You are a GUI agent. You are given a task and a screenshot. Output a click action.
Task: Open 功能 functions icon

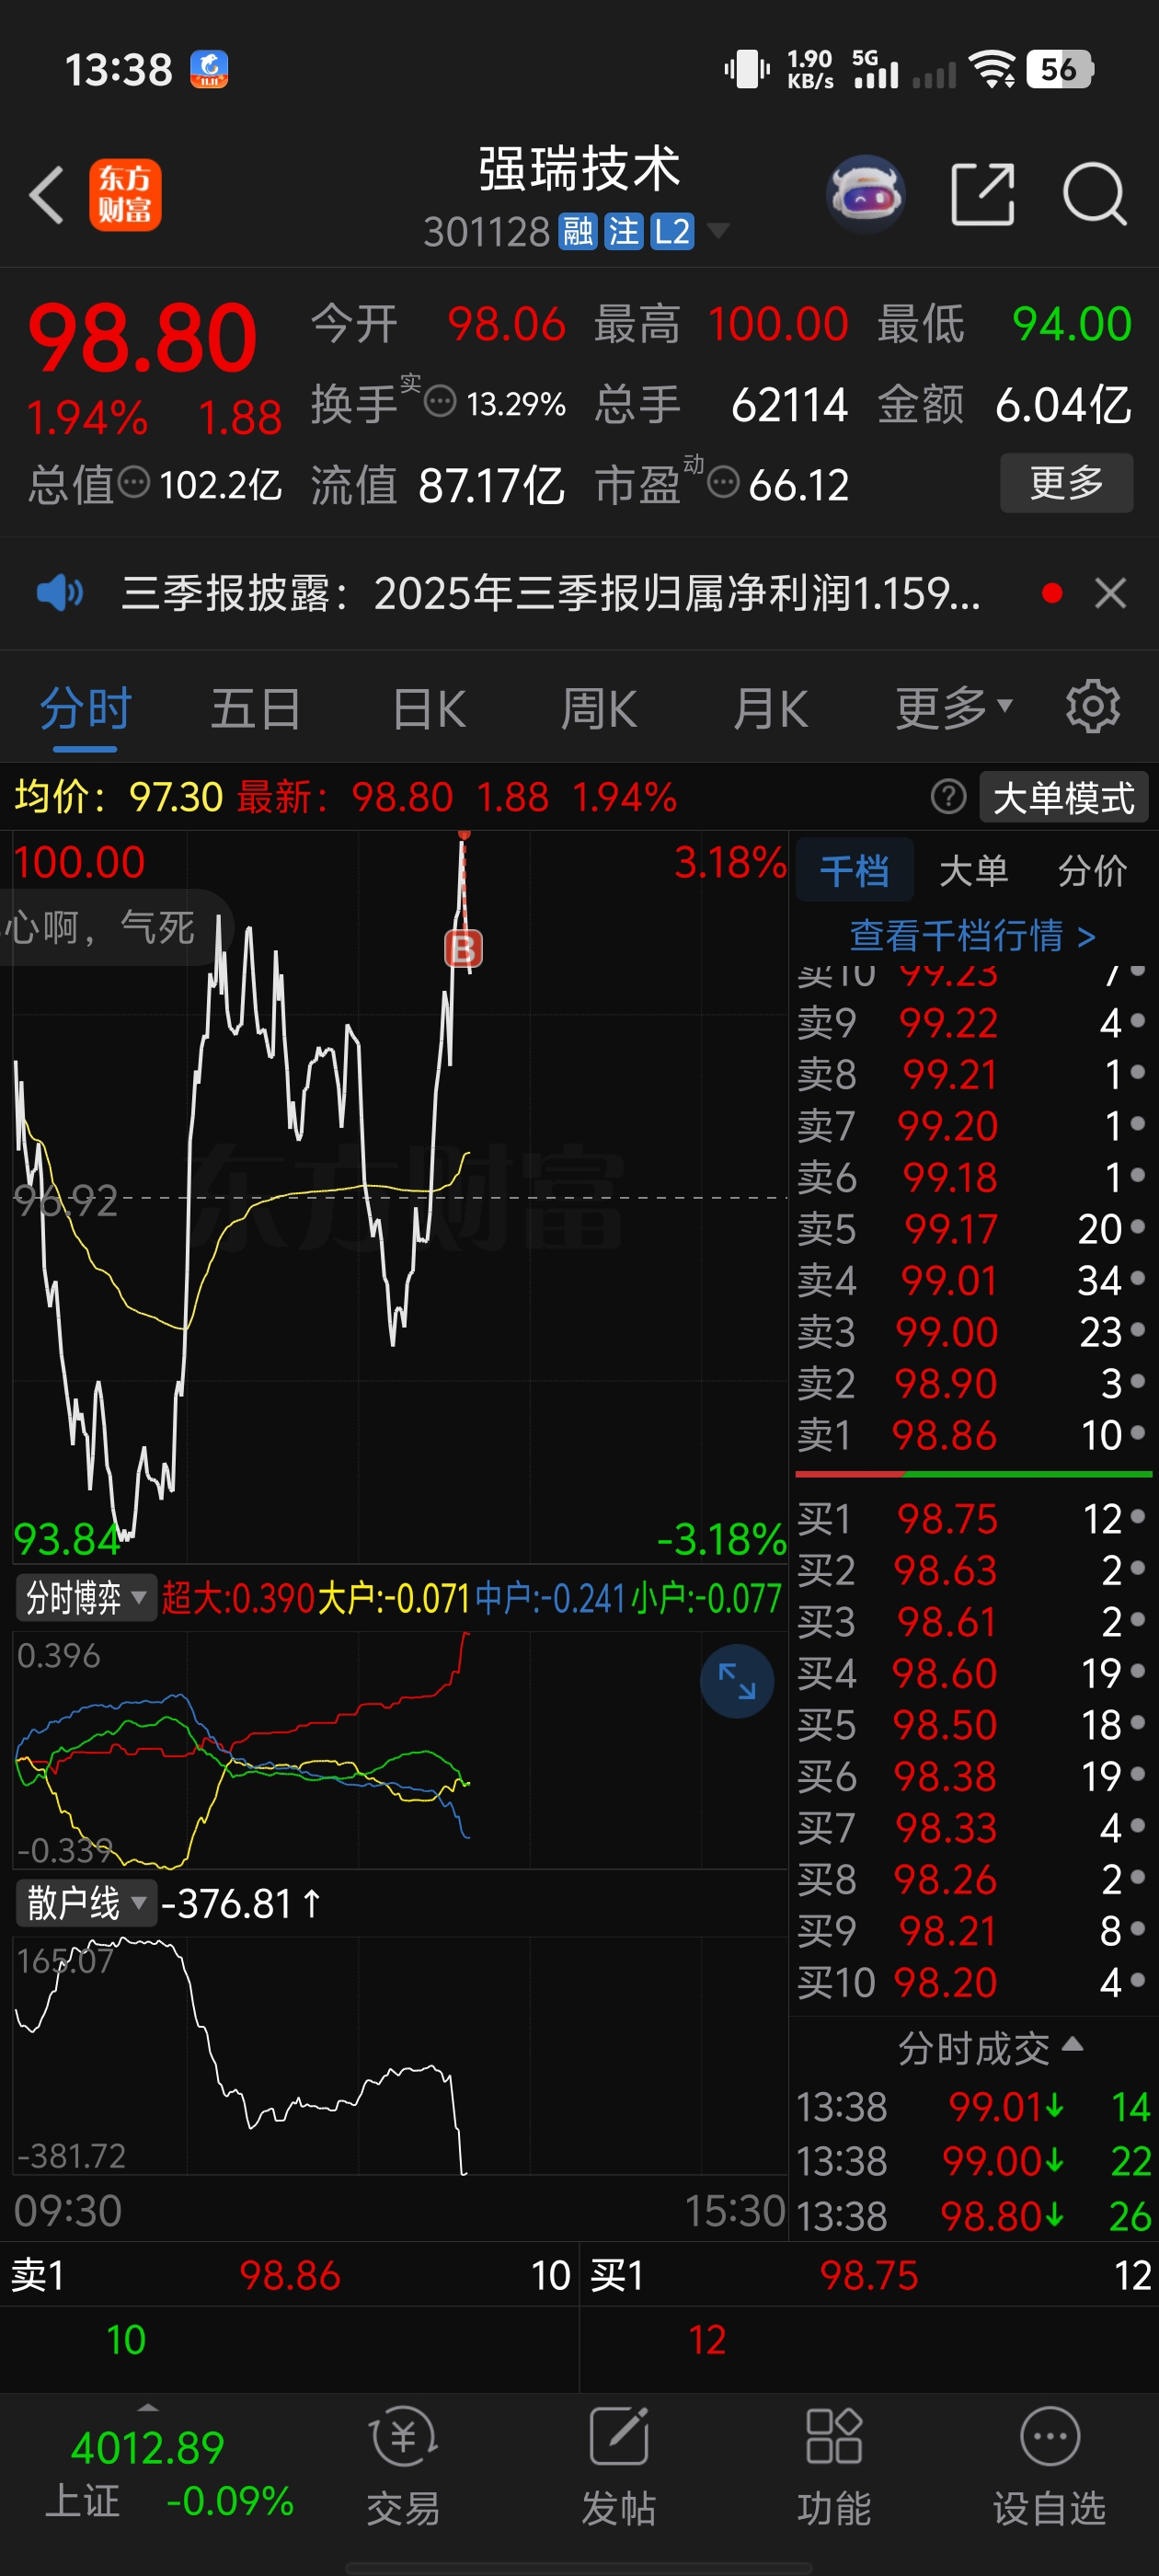point(834,2465)
